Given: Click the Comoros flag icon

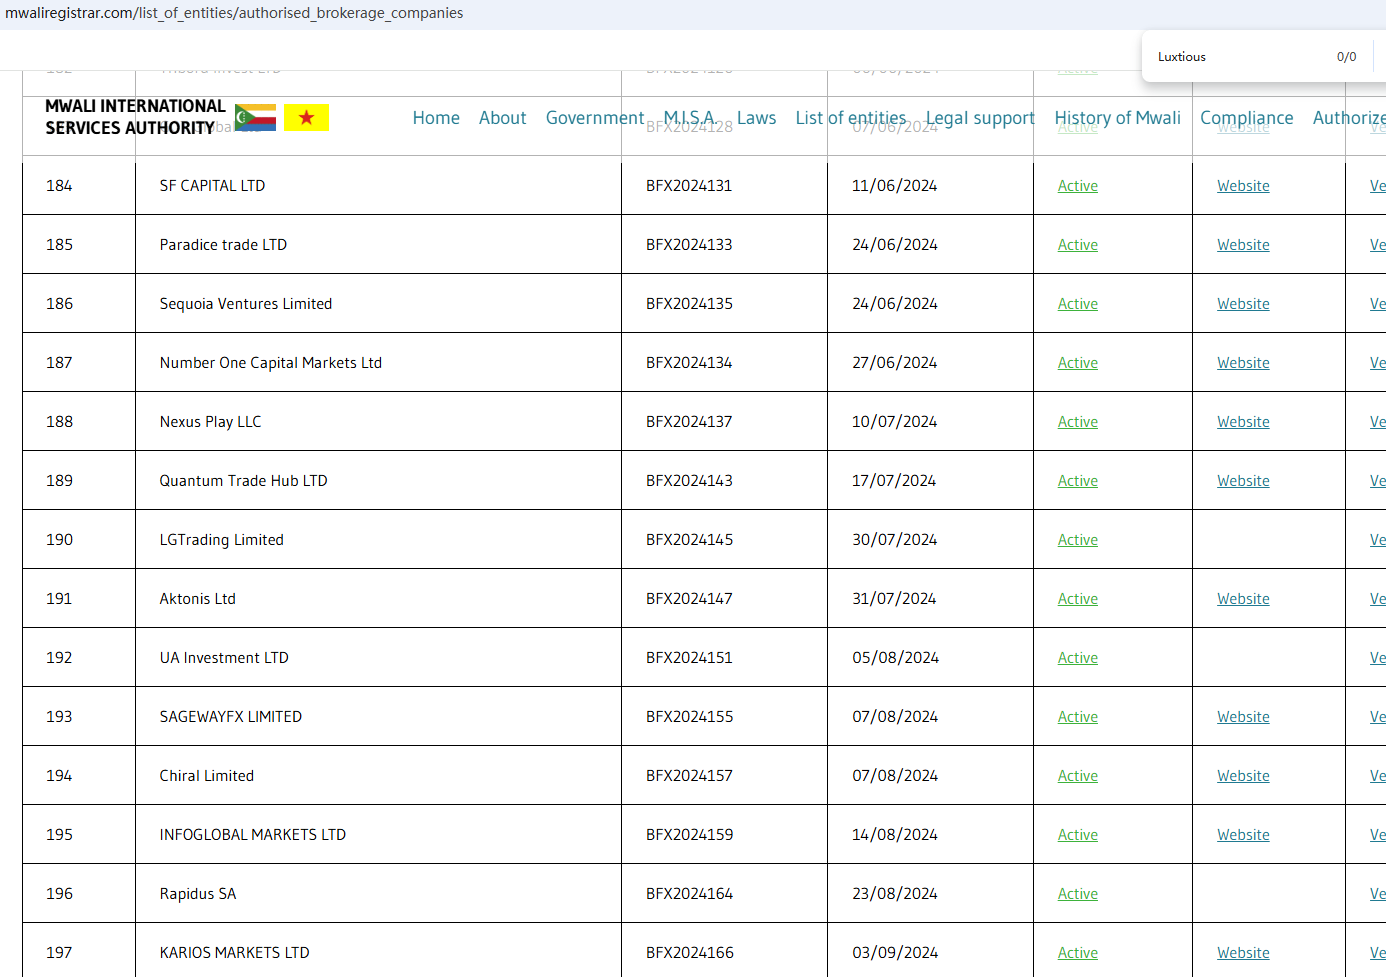Looking at the screenshot, I should pos(255,118).
